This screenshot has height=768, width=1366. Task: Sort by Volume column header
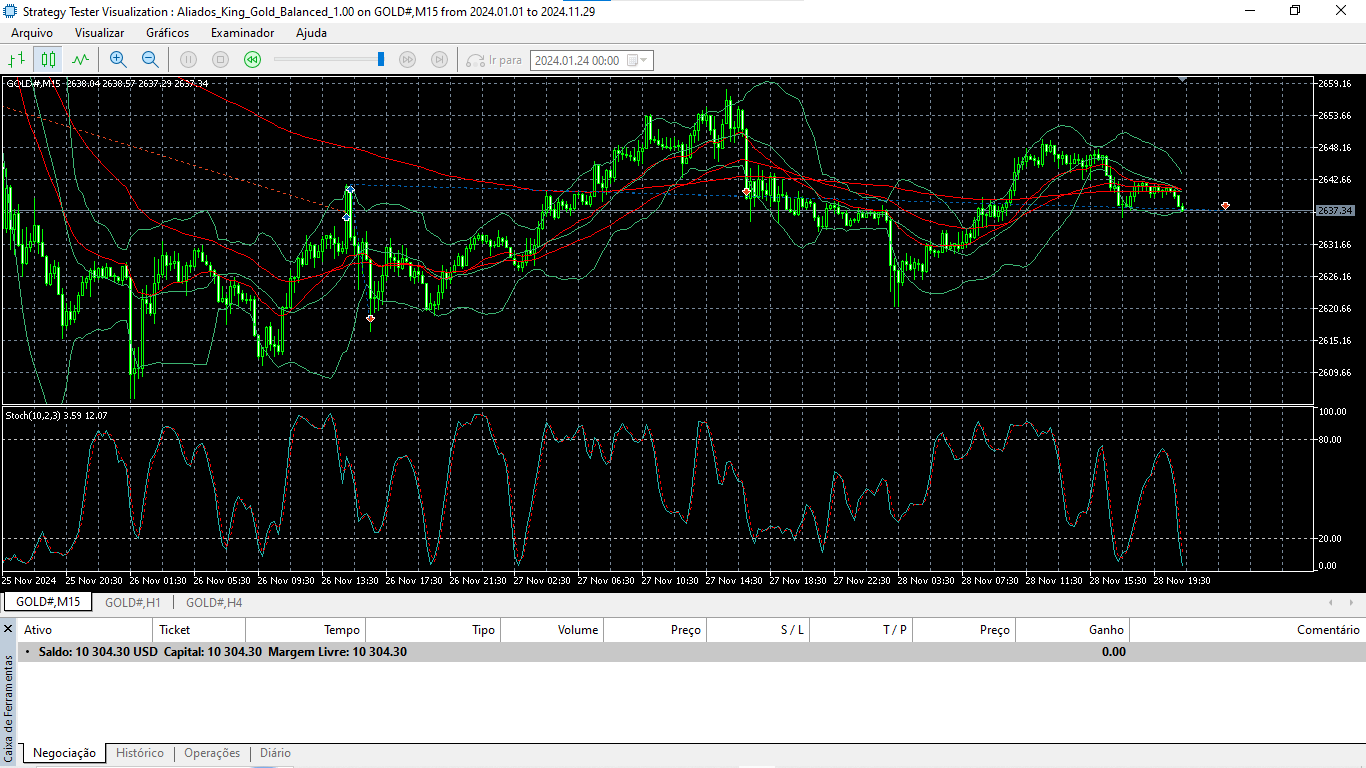(552, 630)
